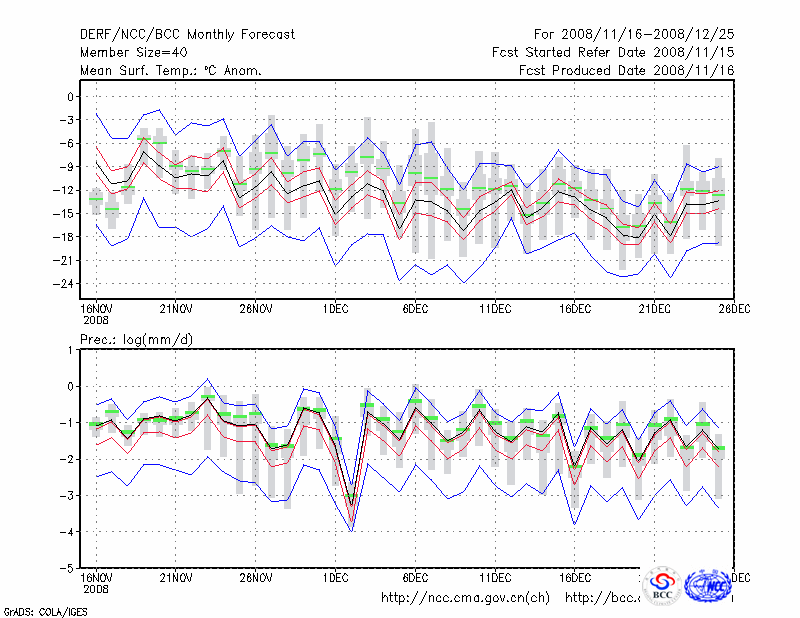Click 26DEC label on temperature chart axis
The image size is (800, 618).
coord(733,308)
